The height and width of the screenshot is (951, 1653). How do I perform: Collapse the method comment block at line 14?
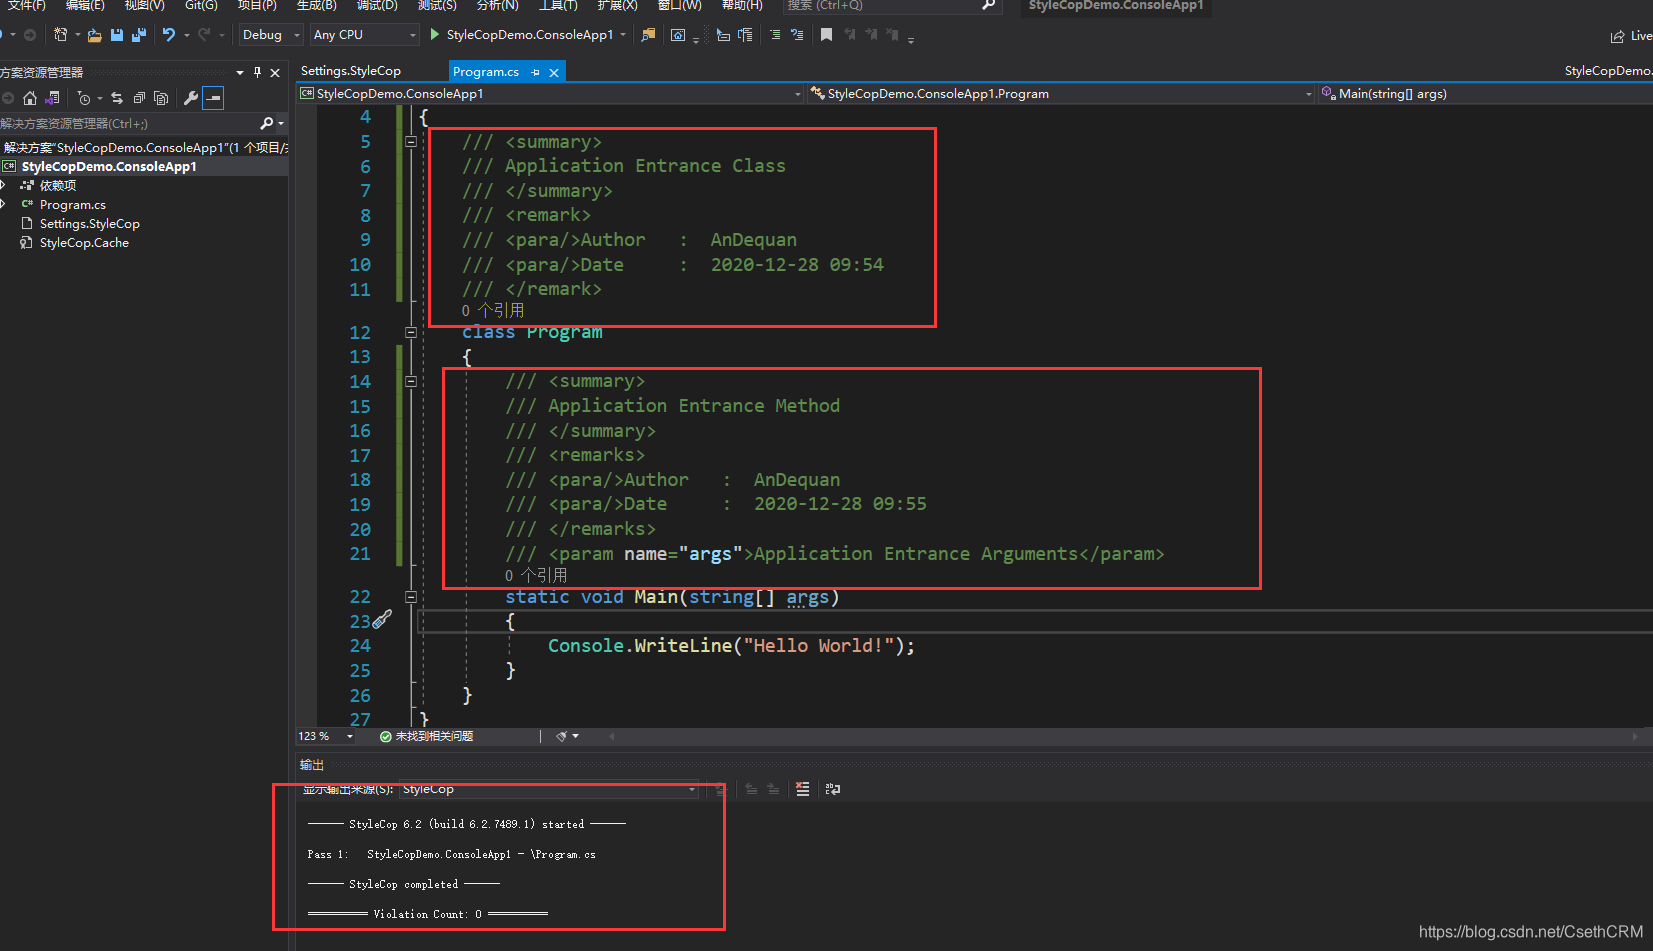click(x=411, y=381)
